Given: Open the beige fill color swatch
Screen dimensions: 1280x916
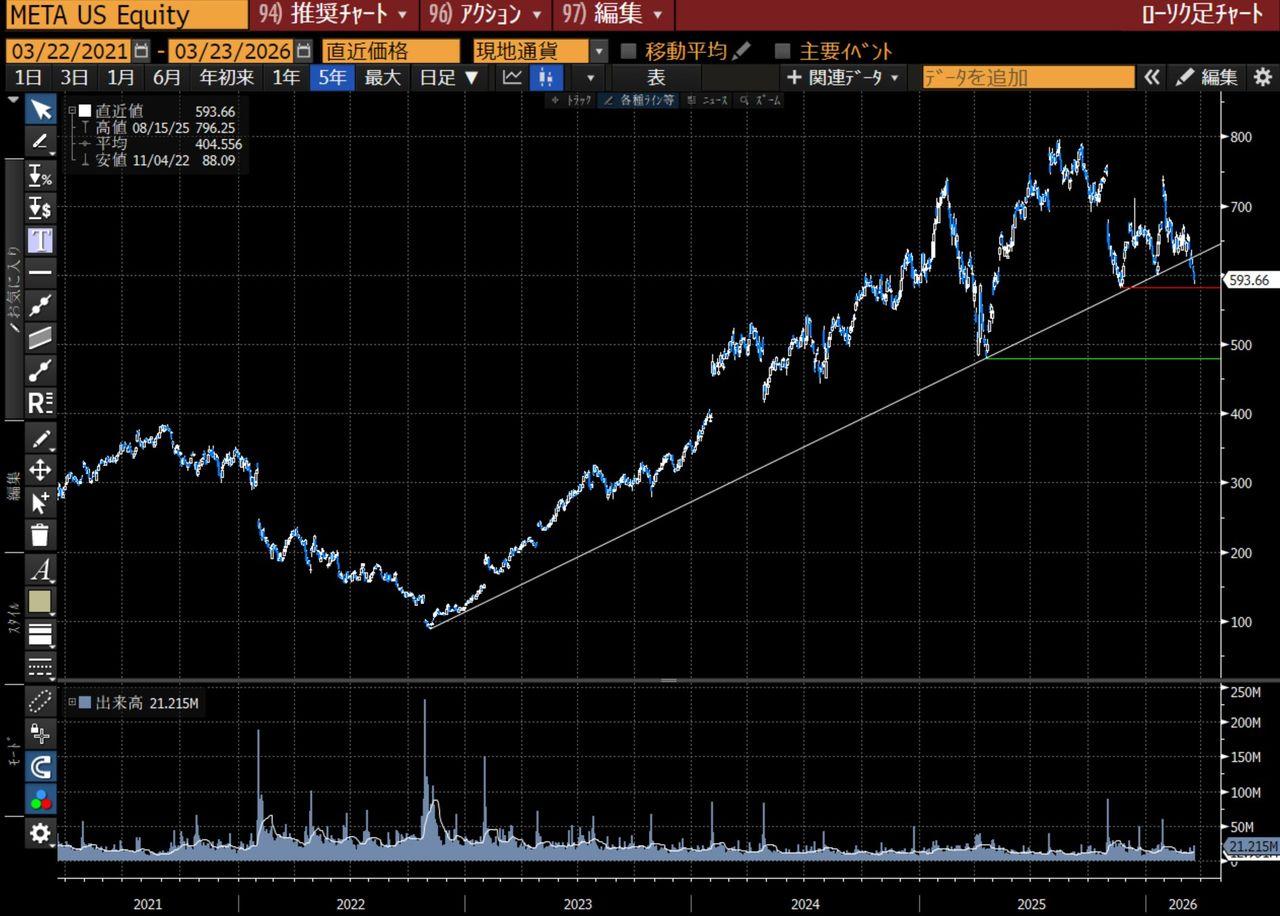Looking at the screenshot, I should (x=40, y=601).
